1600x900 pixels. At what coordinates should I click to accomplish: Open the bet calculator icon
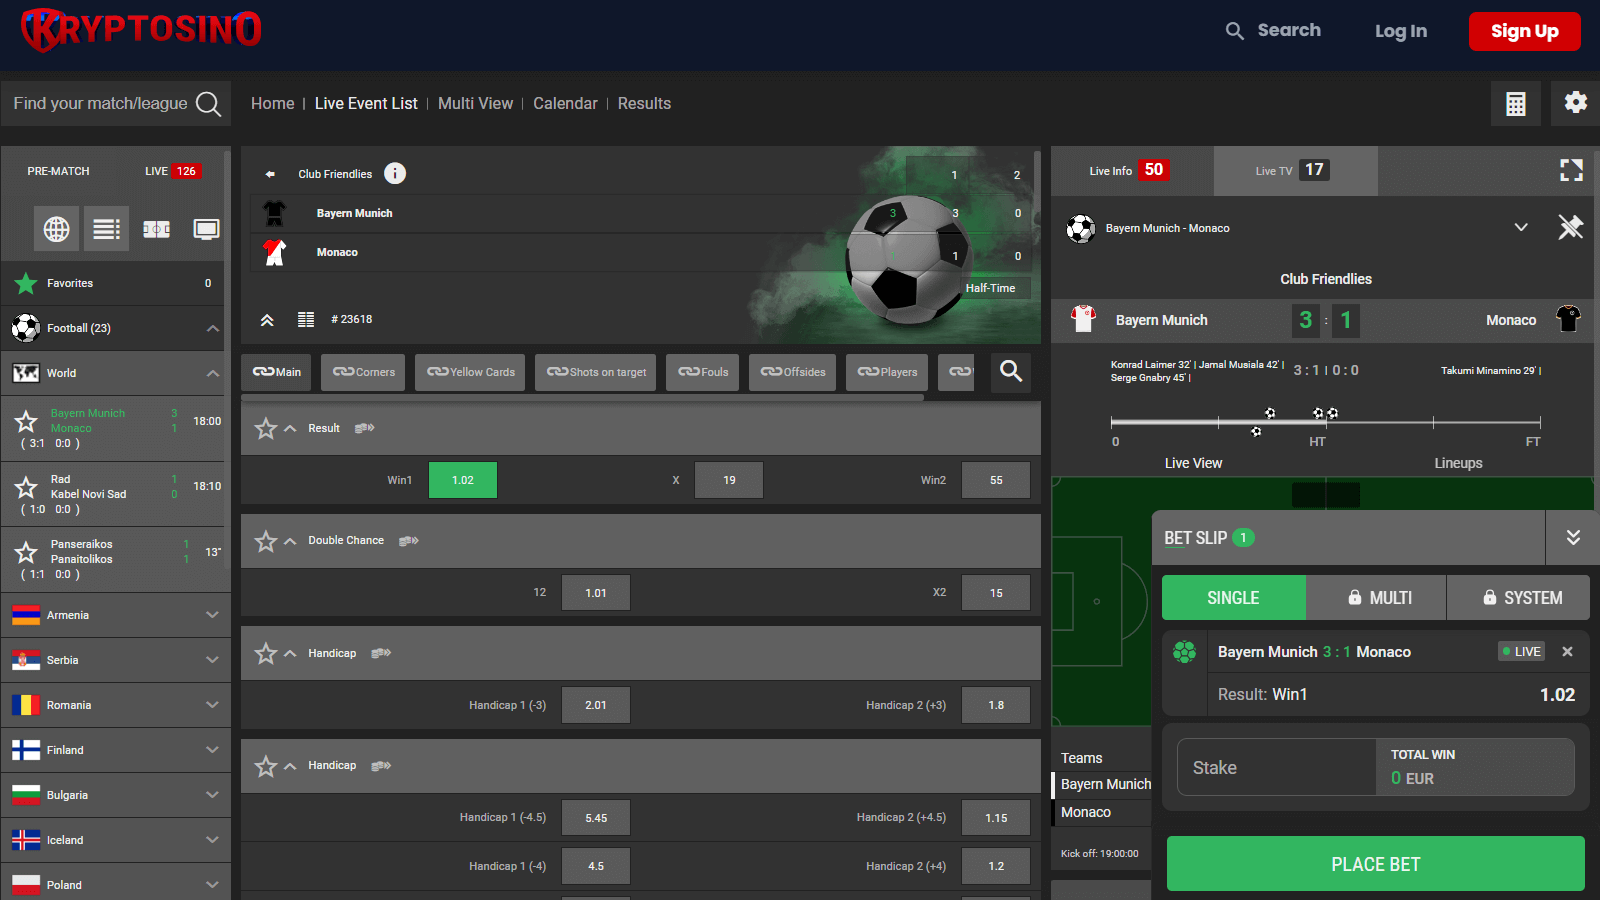point(1516,103)
